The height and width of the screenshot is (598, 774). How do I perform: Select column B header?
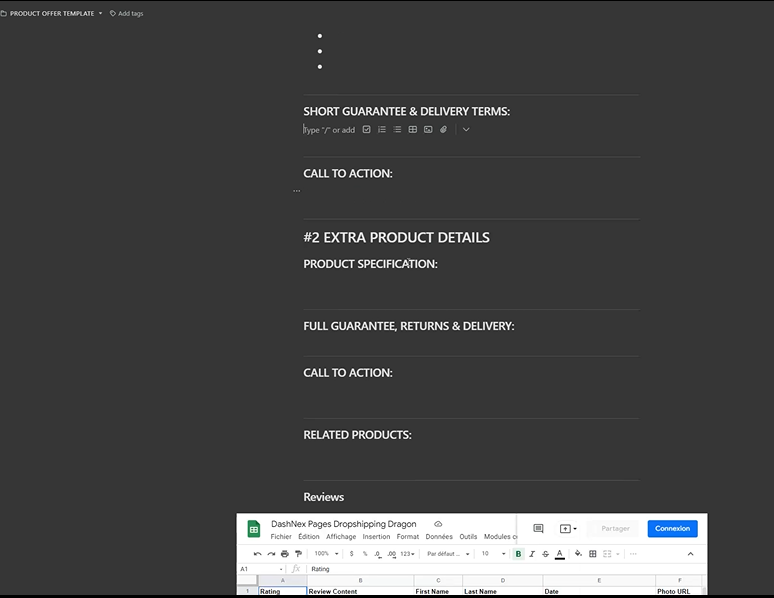tap(360, 580)
